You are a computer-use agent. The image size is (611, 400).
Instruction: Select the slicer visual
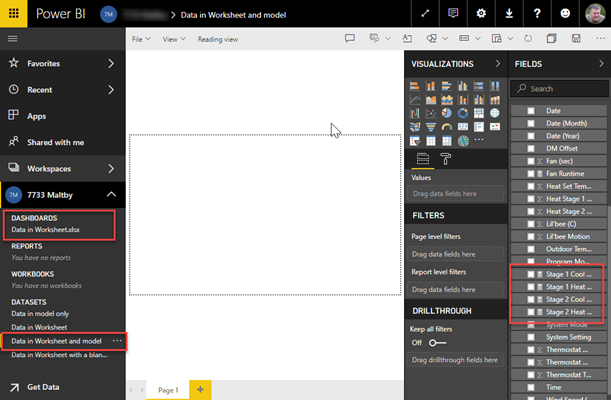point(415,141)
